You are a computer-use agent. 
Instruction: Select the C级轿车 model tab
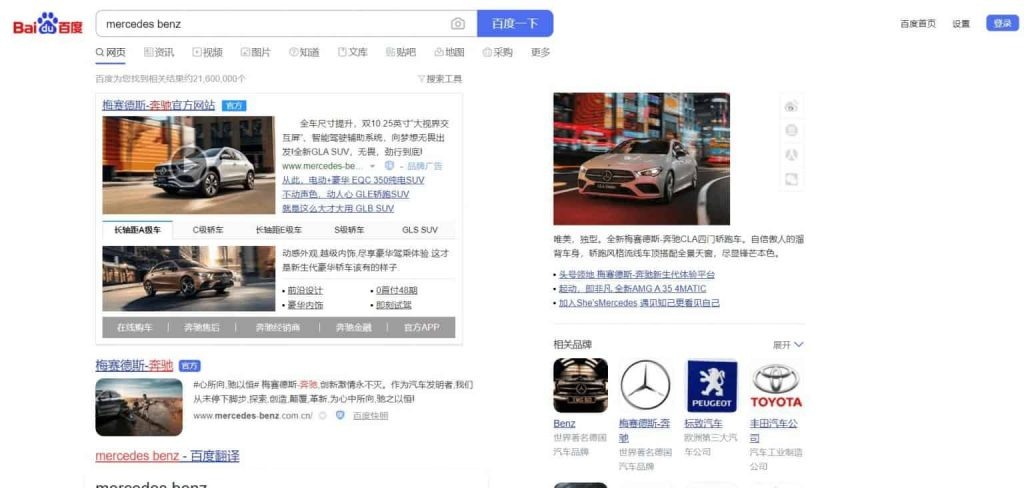pyautogui.click(x=208, y=230)
